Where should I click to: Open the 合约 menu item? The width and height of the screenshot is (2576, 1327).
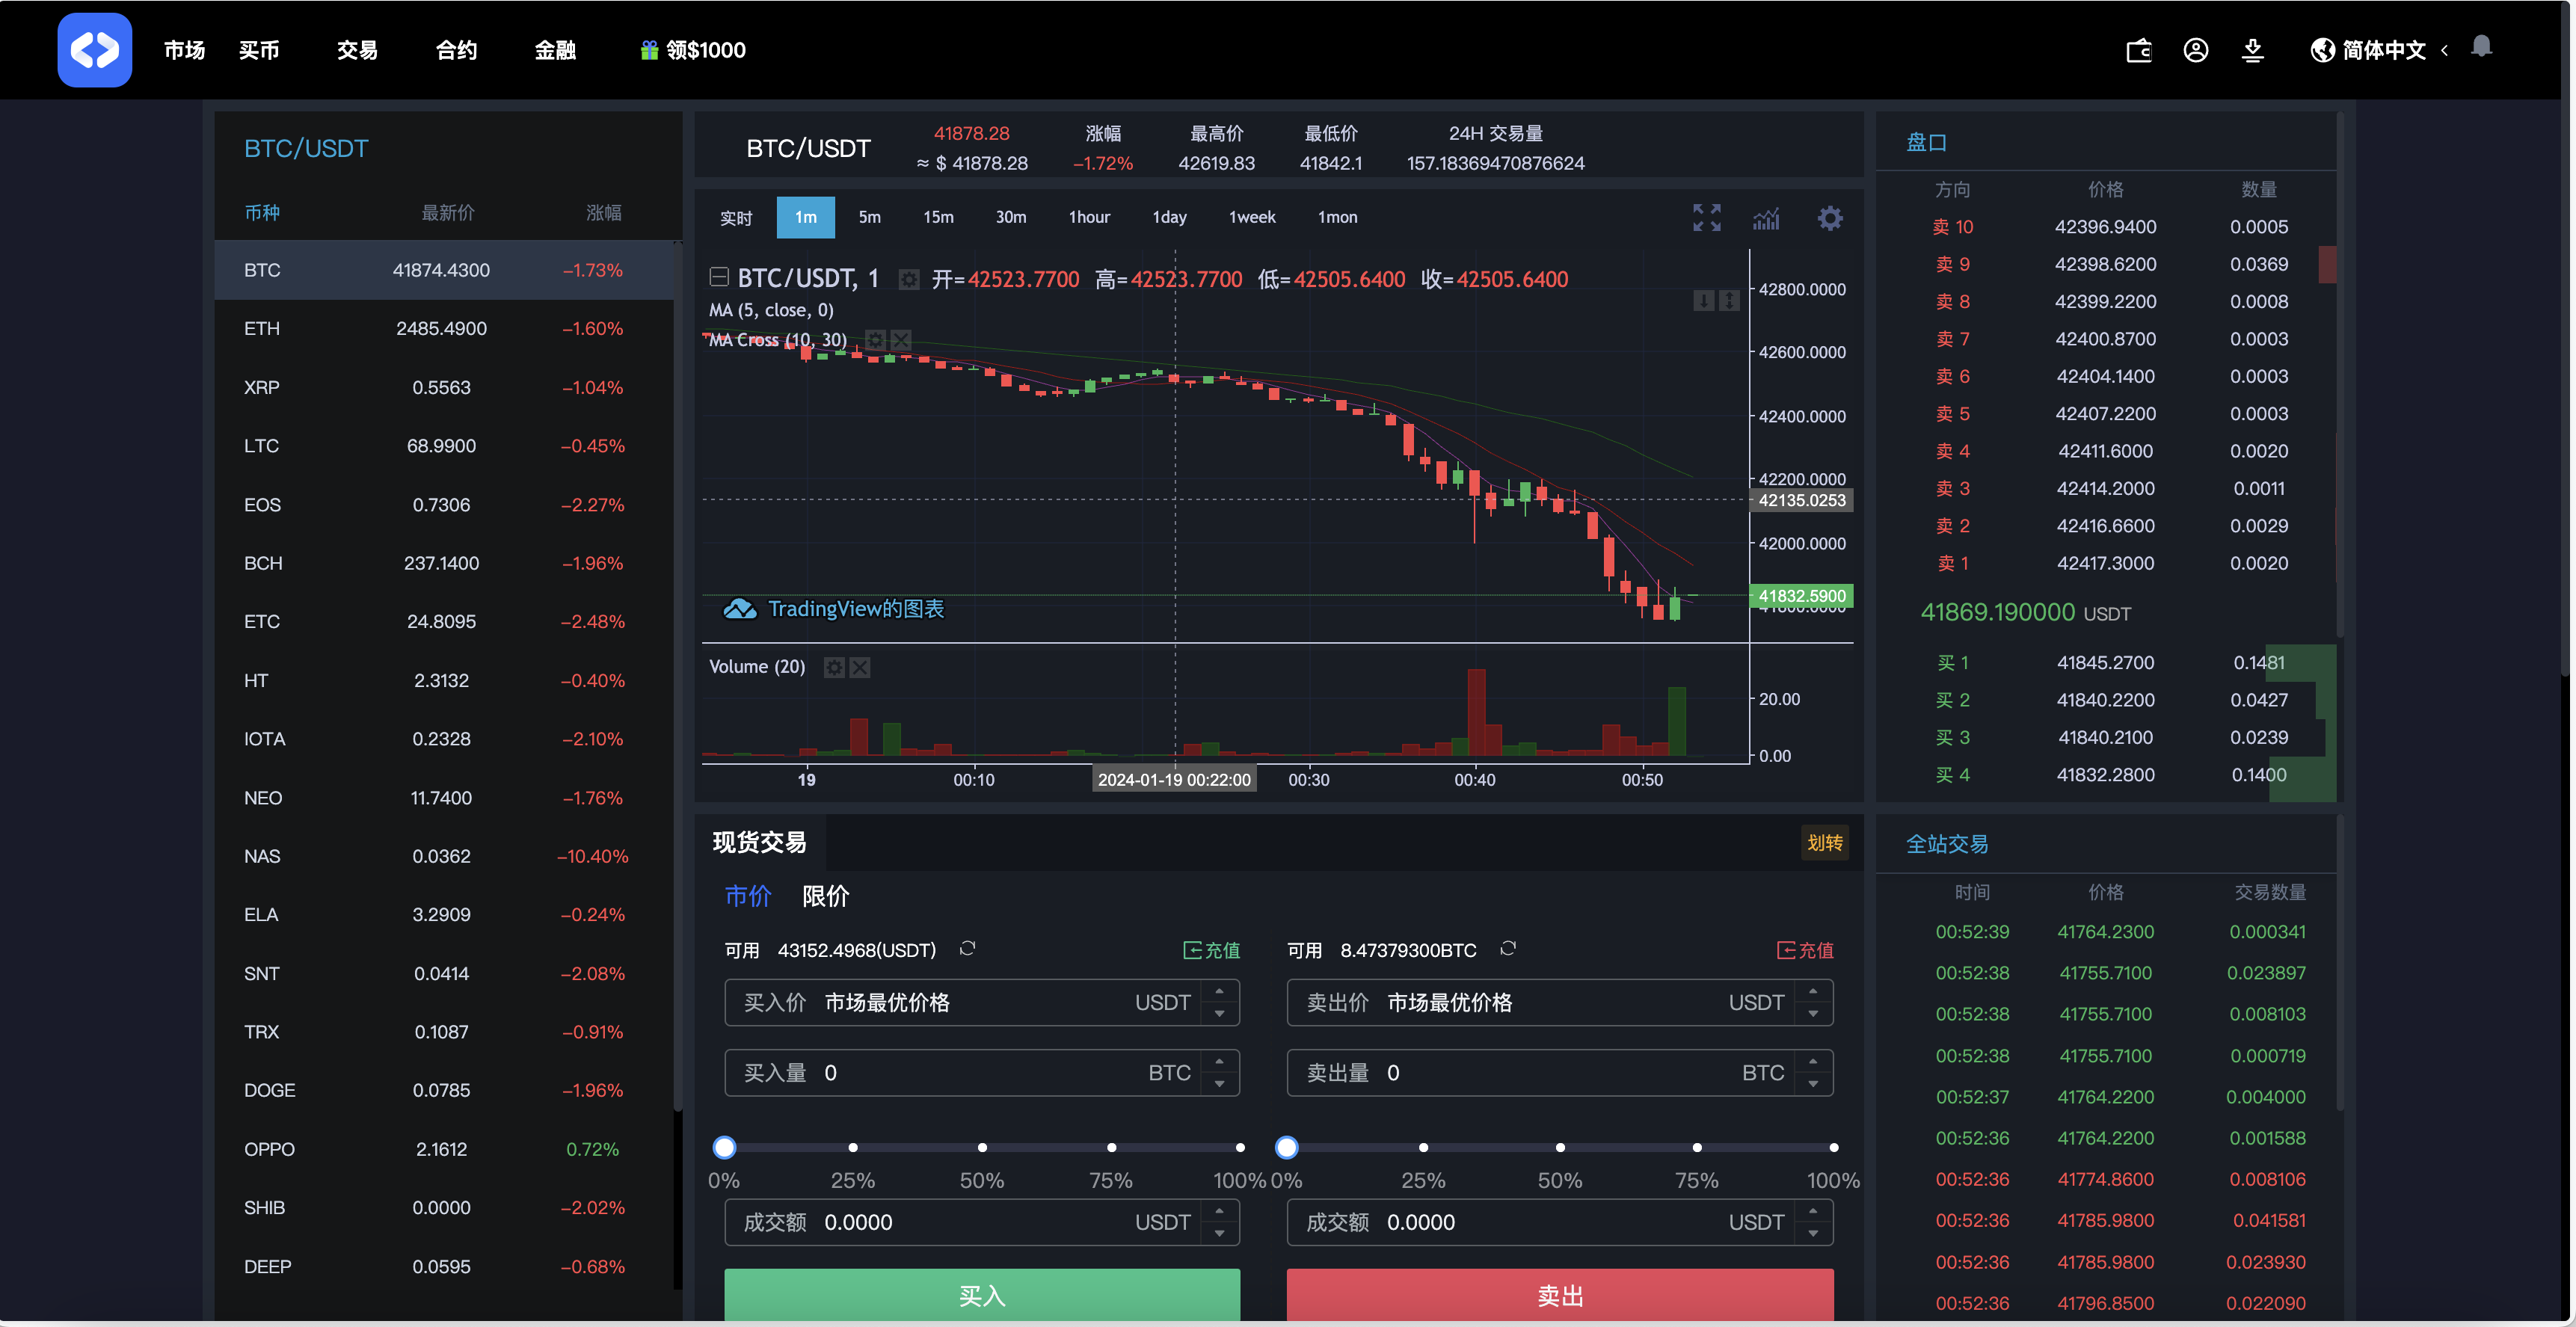tap(456, 50)
